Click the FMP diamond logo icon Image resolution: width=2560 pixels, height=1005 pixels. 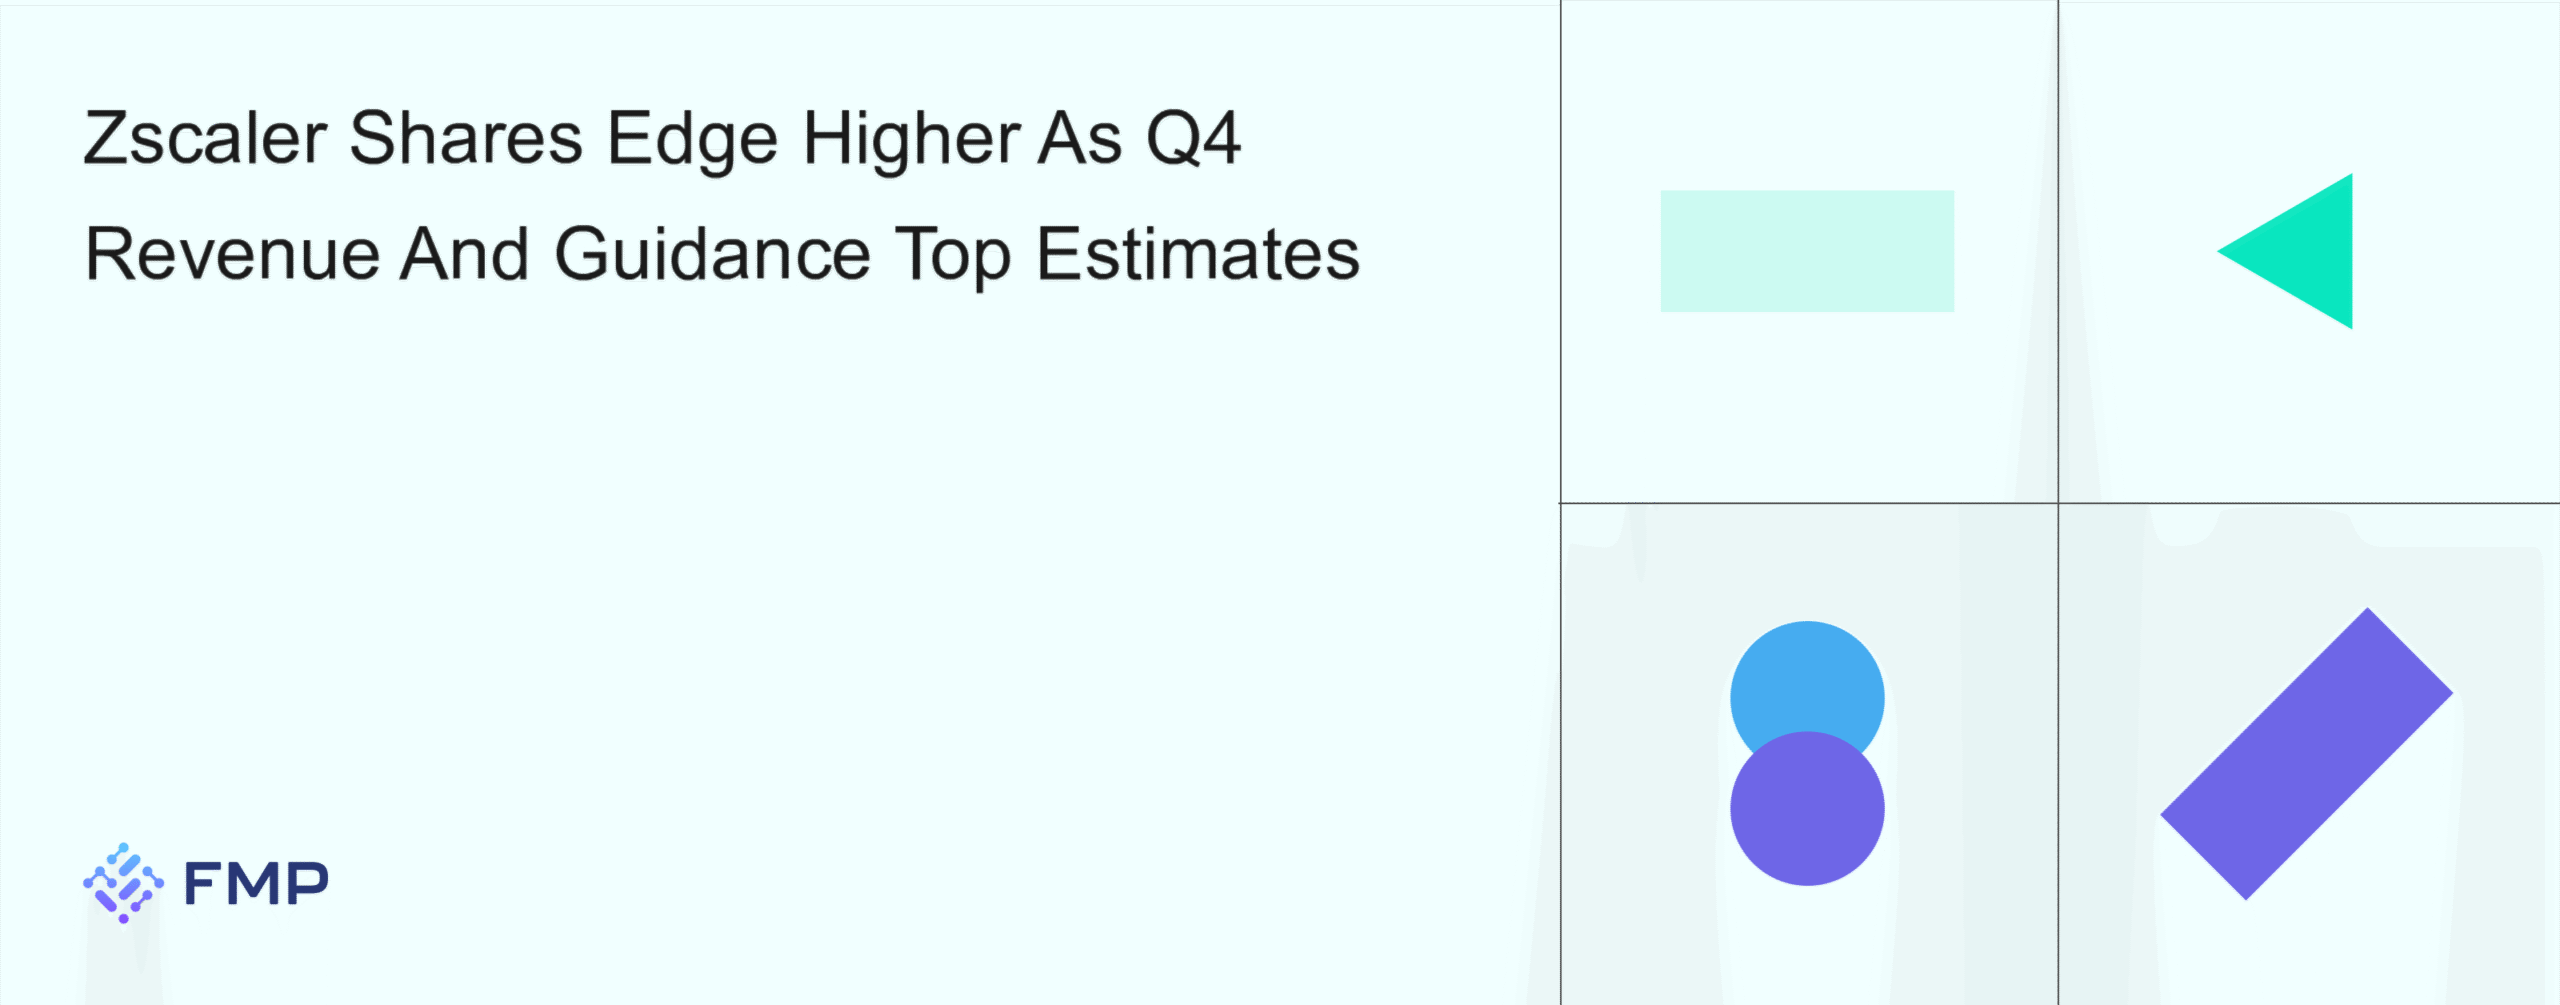pos(123,883)
